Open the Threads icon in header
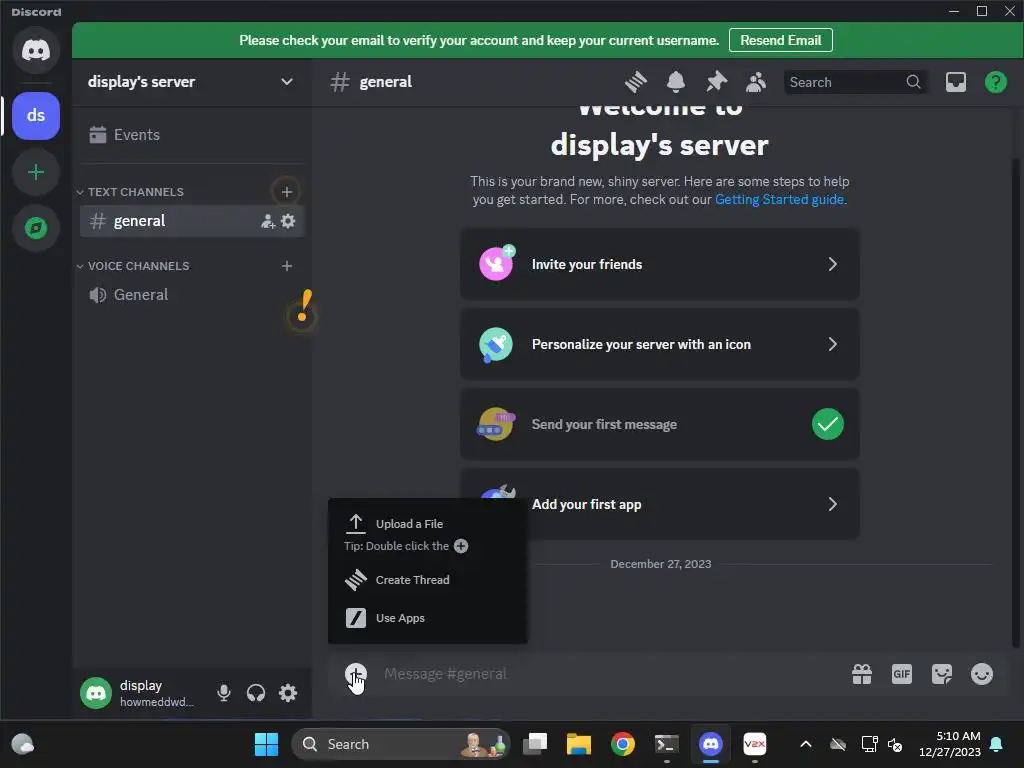1024x768 pixels. (x=635, y=82)
